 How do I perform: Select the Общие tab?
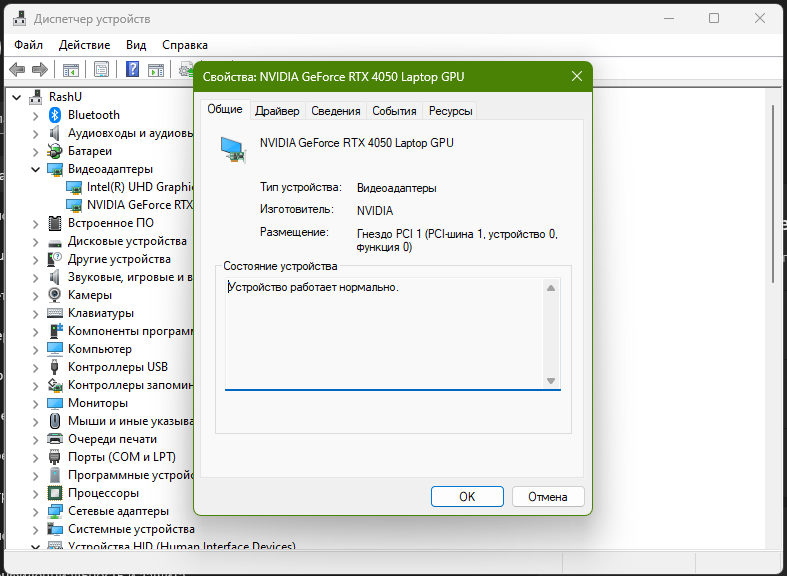(225, 109)
